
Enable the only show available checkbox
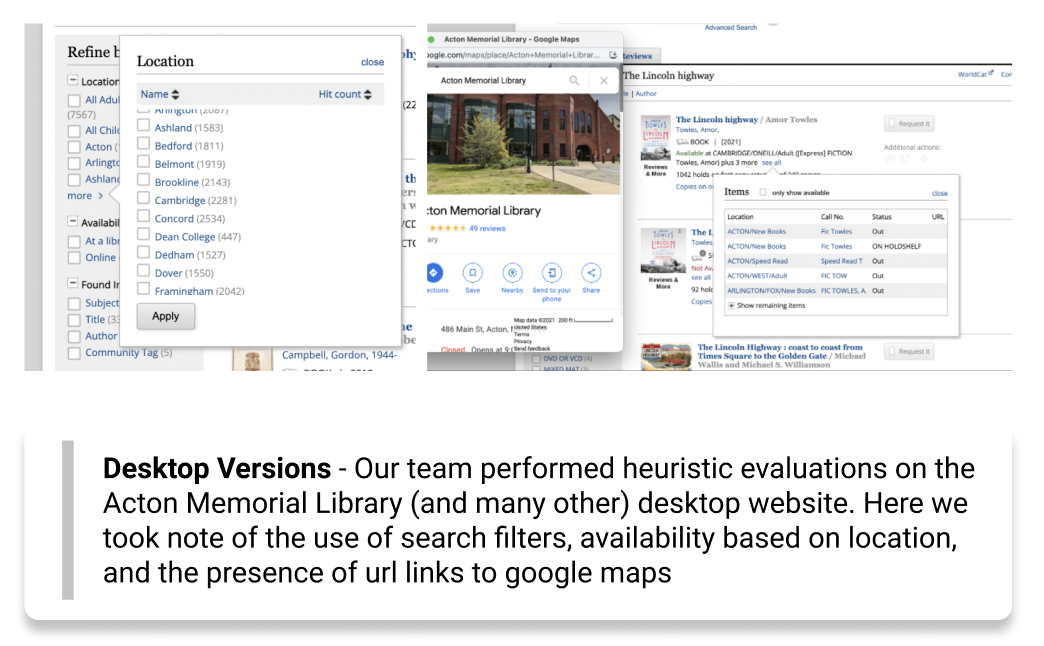click(763, 192)
